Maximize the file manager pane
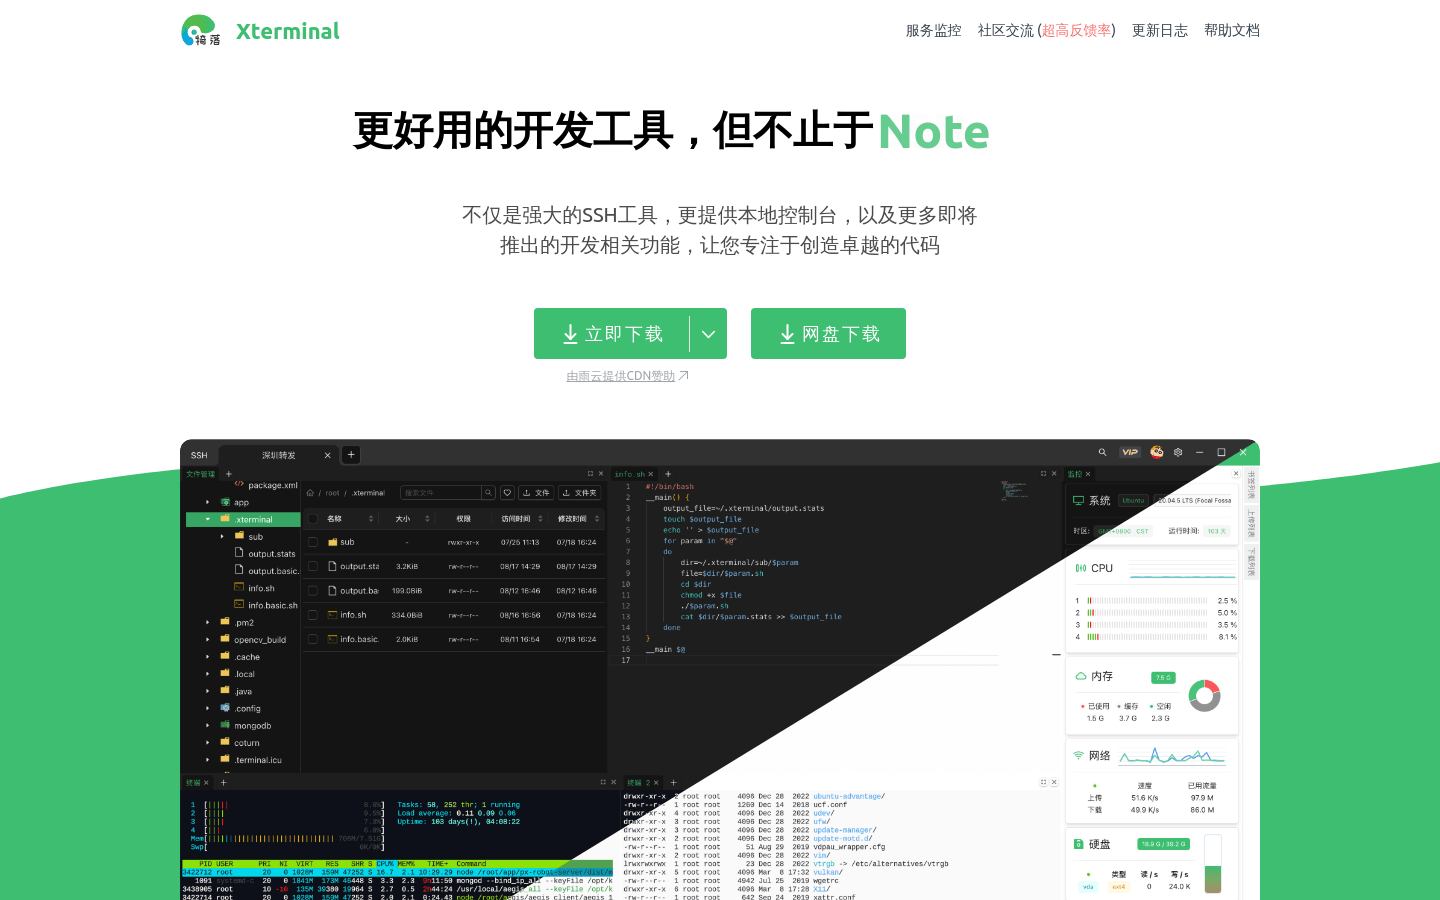 click(590, 474)
